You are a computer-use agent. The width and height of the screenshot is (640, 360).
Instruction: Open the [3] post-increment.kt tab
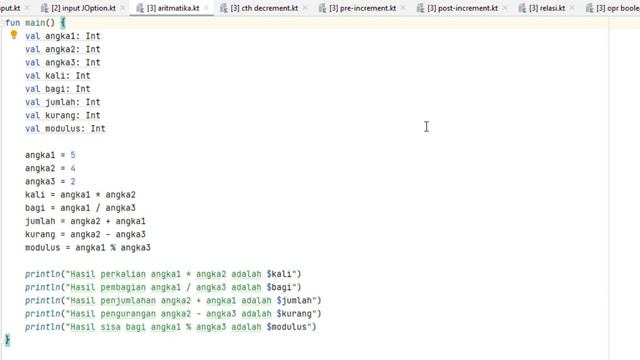click(x=462, y=8)
